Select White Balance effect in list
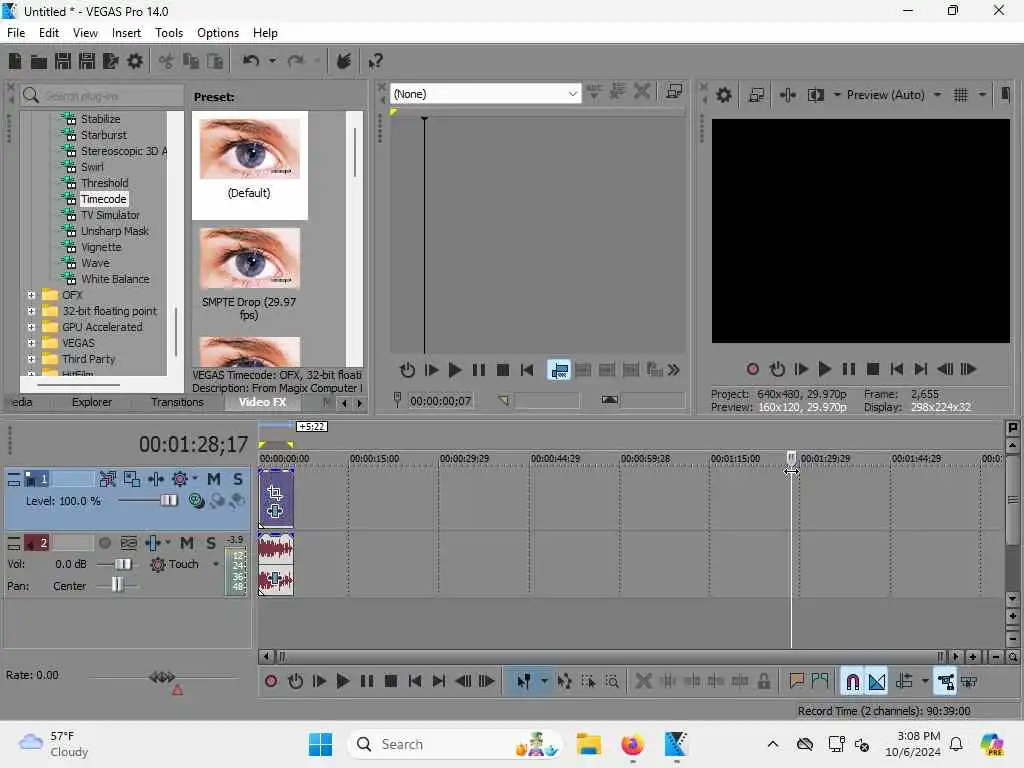Screen dimensions: 1024x768 115,280
